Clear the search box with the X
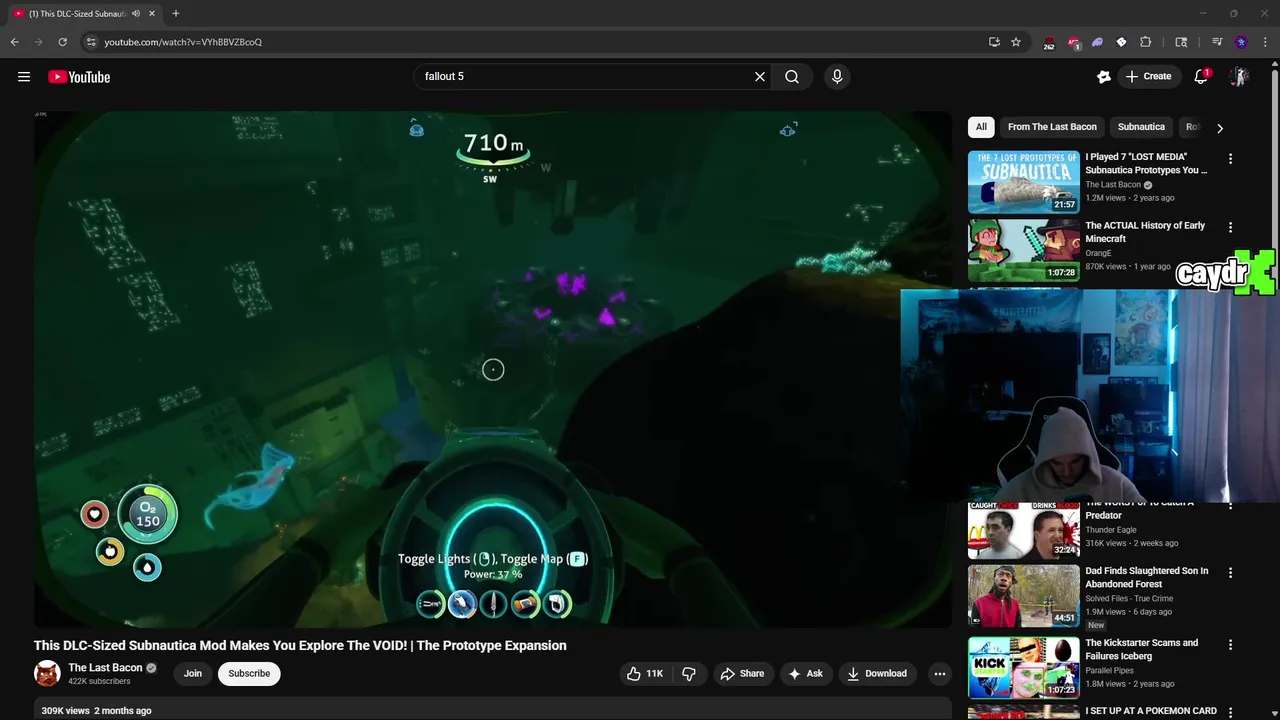1280x720 pixels. pyautogui.click(x=760, y=77)
